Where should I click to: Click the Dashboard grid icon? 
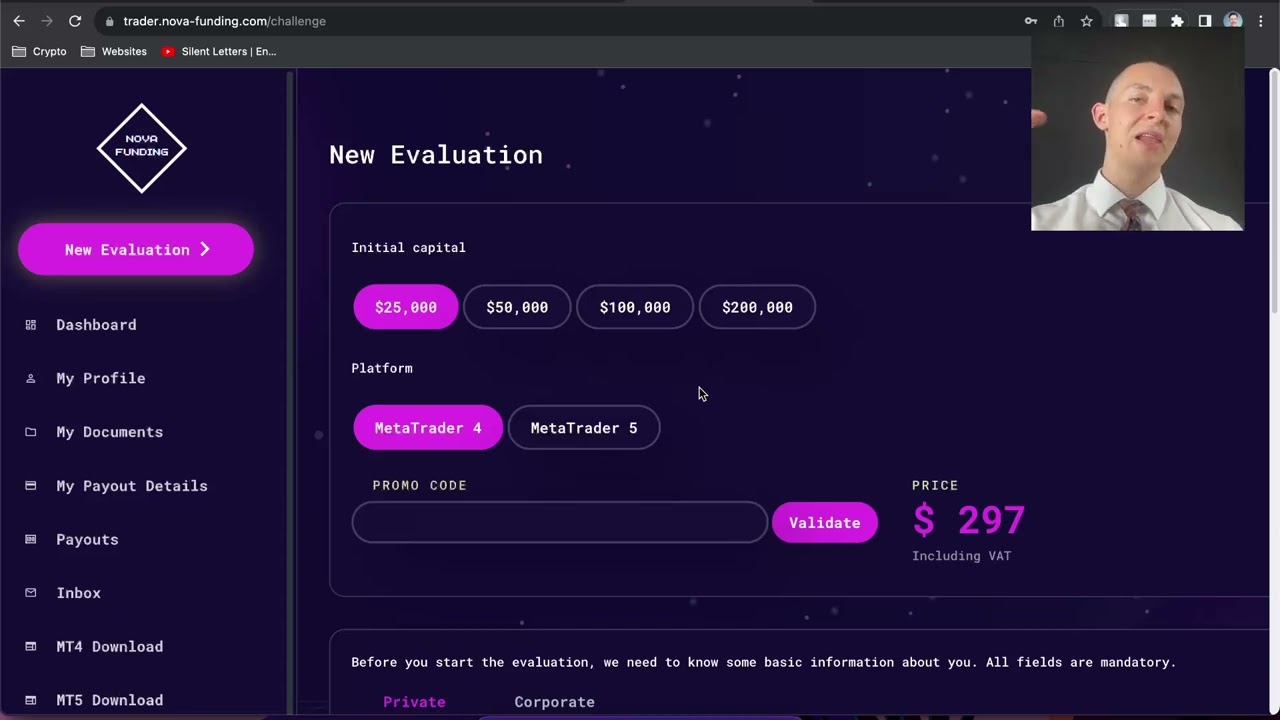pyautogui.click(x=31, y=325)
